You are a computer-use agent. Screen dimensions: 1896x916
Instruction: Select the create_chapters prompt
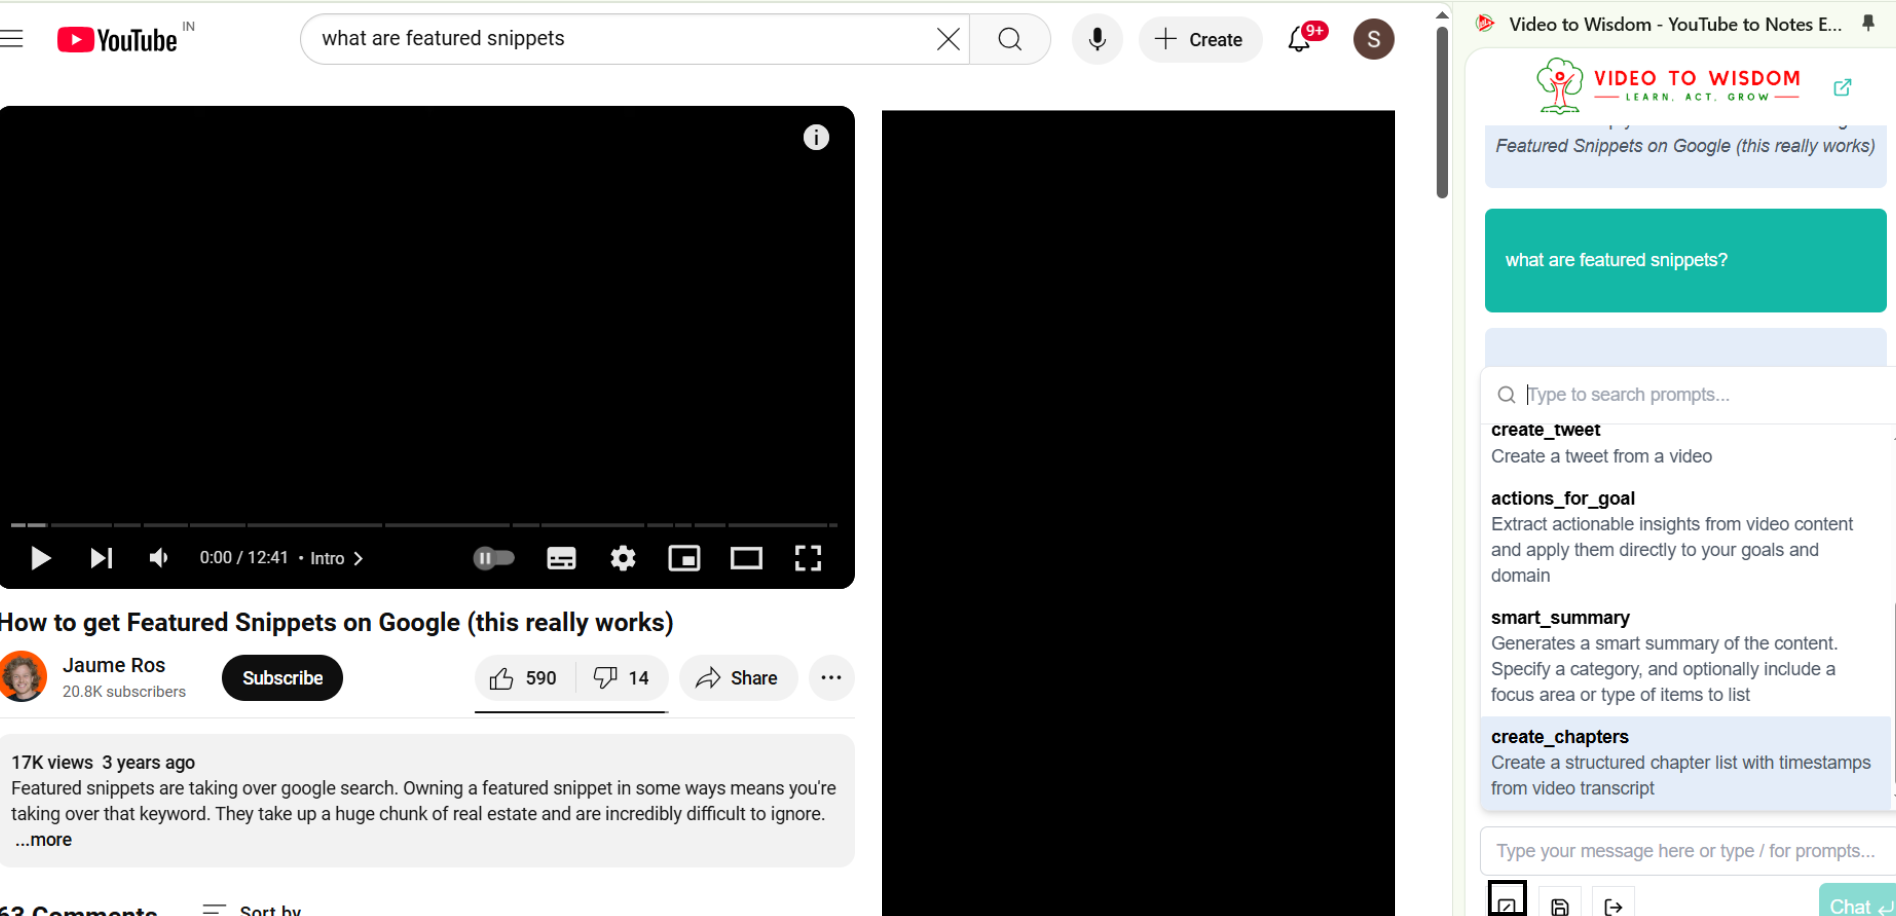coord(1686,763)
